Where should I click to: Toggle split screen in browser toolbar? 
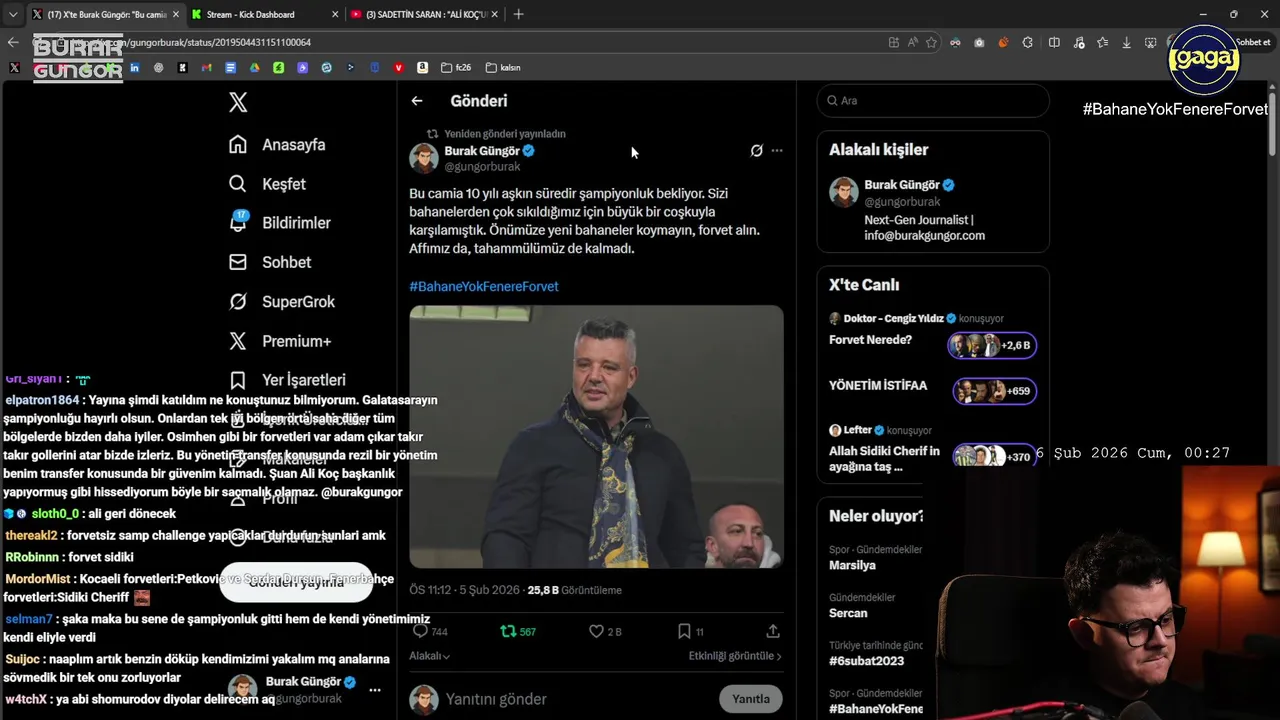1054,42
